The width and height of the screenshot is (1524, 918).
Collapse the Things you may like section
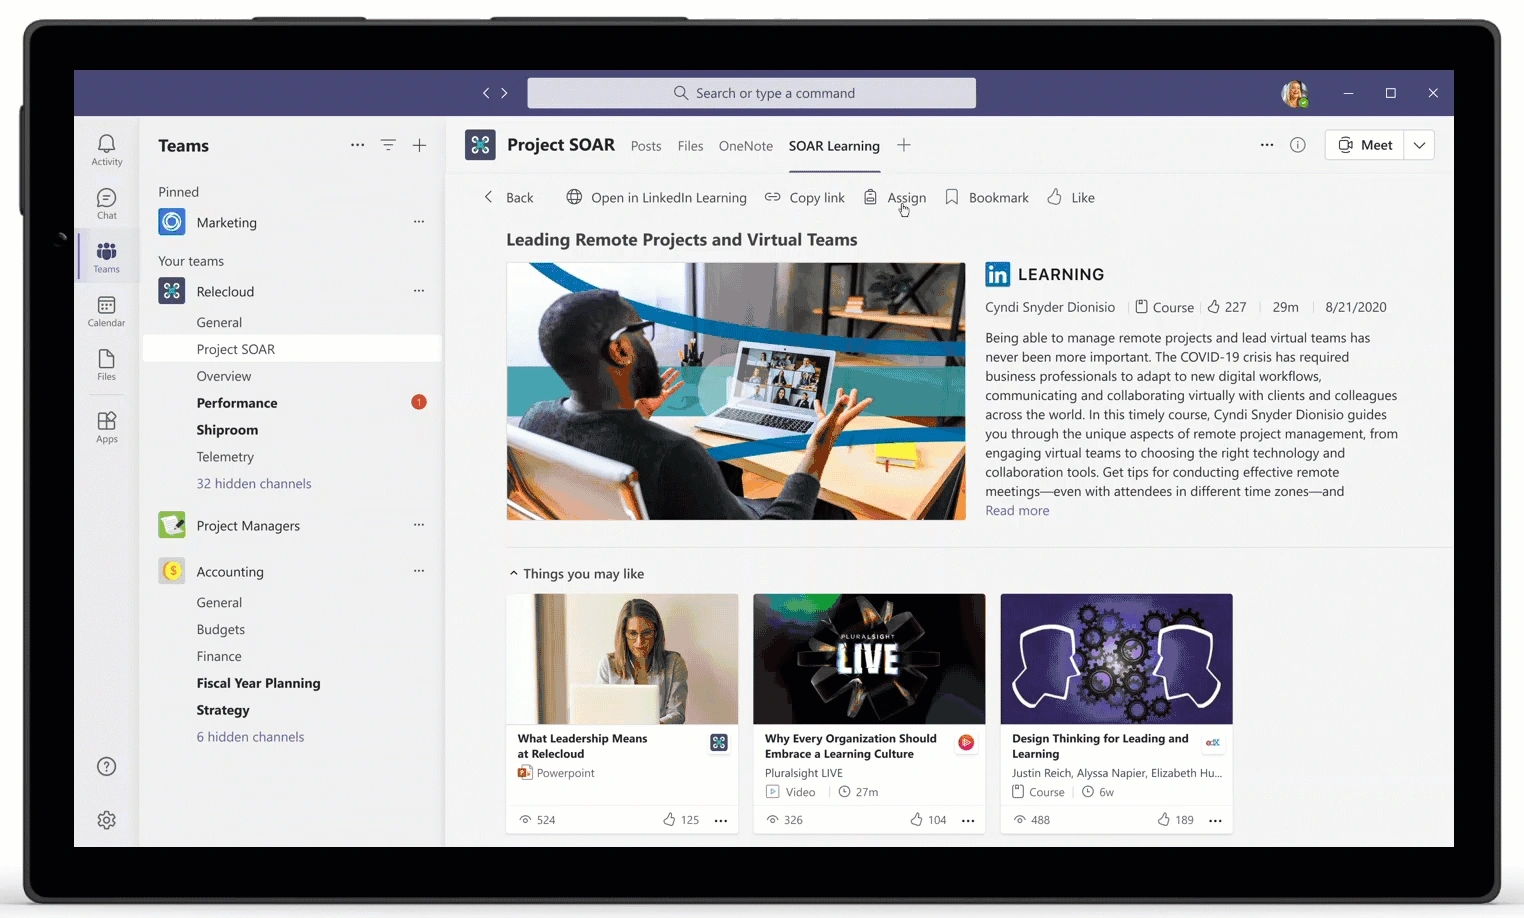pyautogui.click(x=513, y=573)
